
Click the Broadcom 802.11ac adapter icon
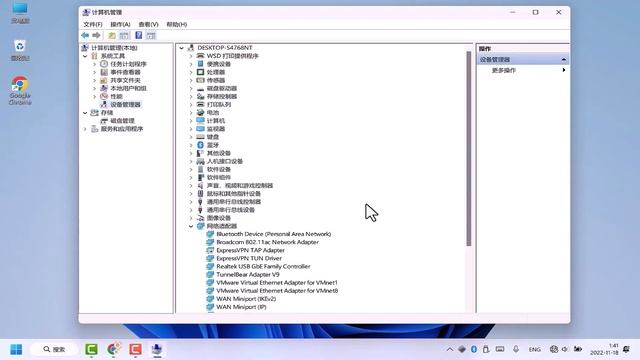pos(210,242)
